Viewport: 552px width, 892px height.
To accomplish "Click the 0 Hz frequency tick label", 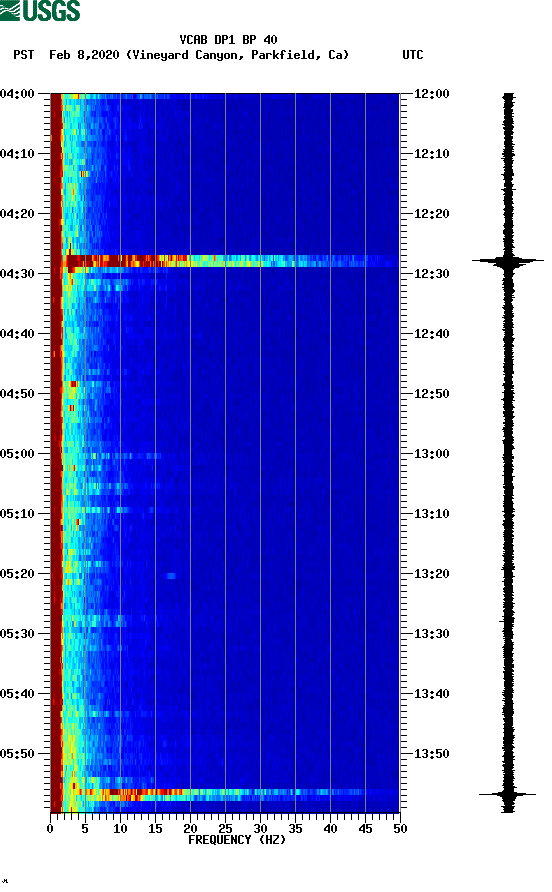I will click(x=50, y=829).
